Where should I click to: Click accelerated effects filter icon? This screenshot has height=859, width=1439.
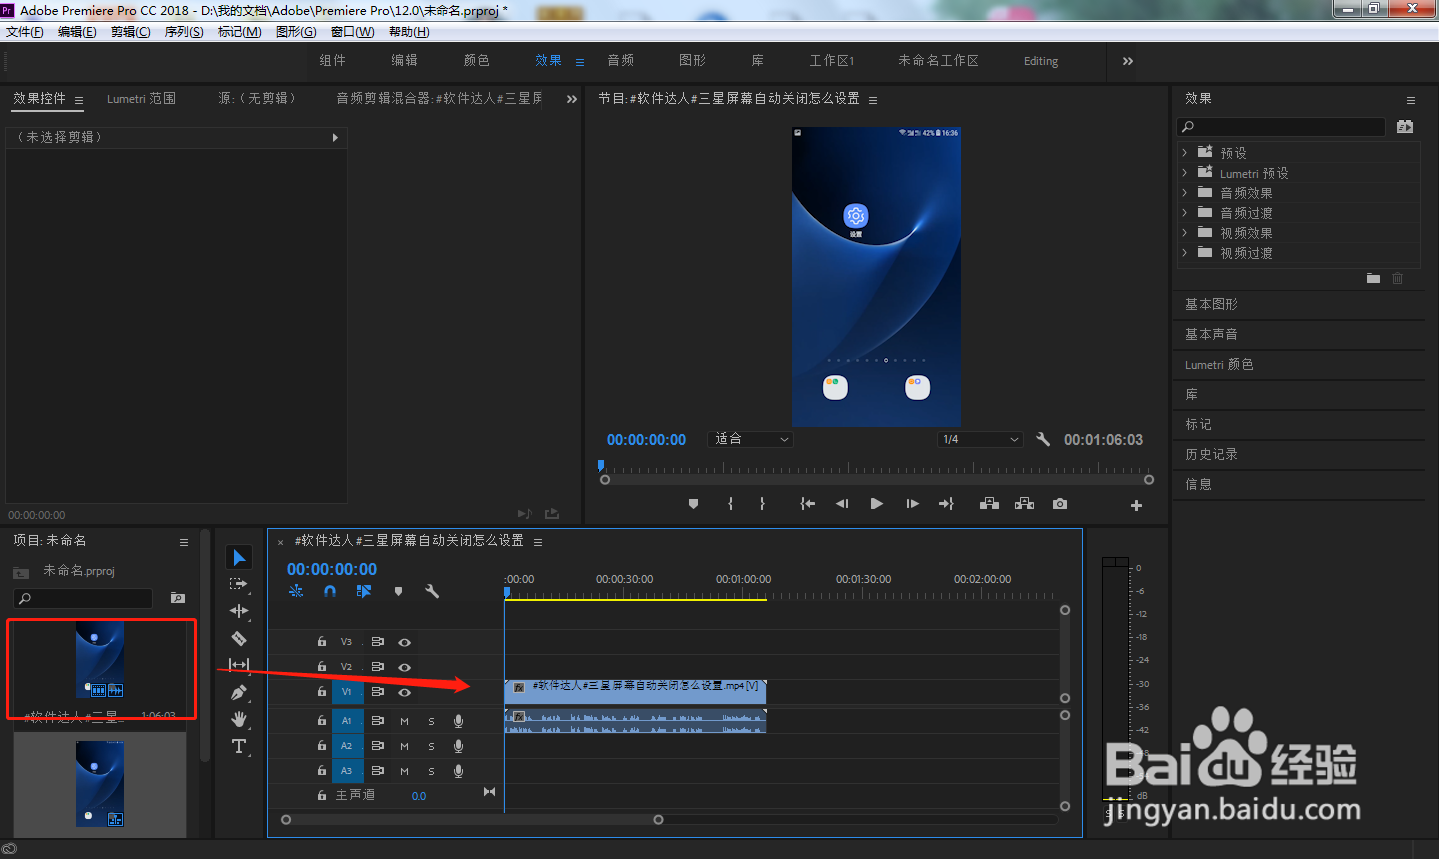coord(1405,127)
